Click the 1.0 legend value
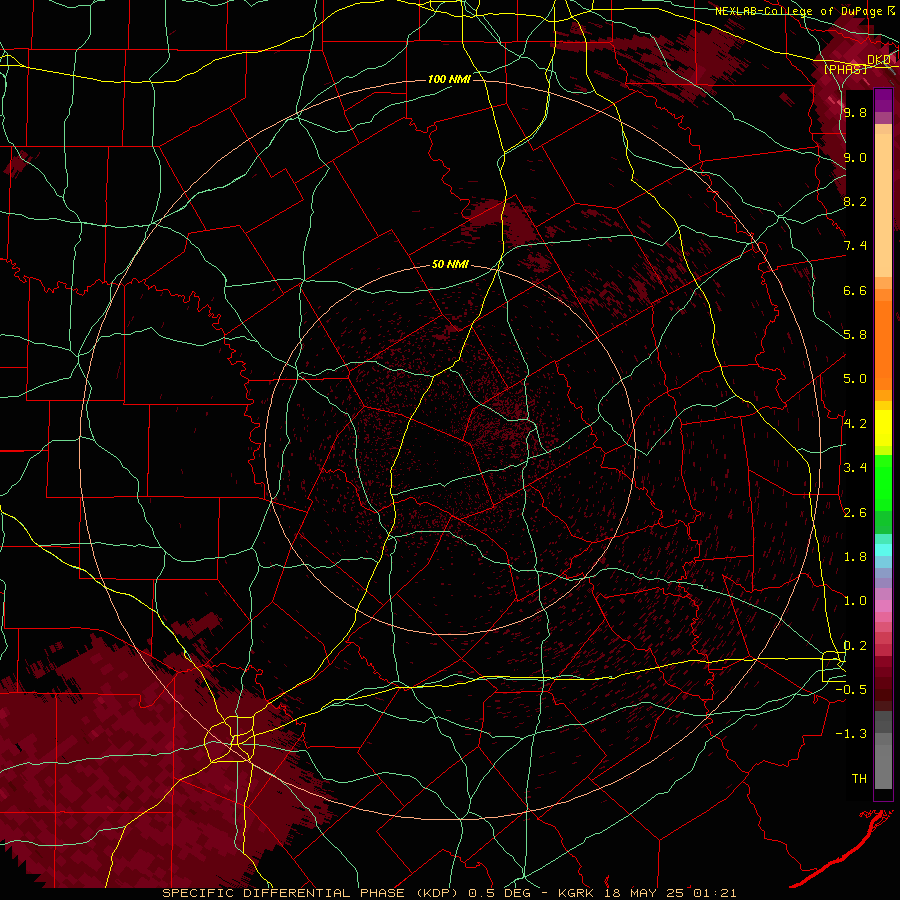Viewport: 900px width, 900px height. [x=855, y=601]
